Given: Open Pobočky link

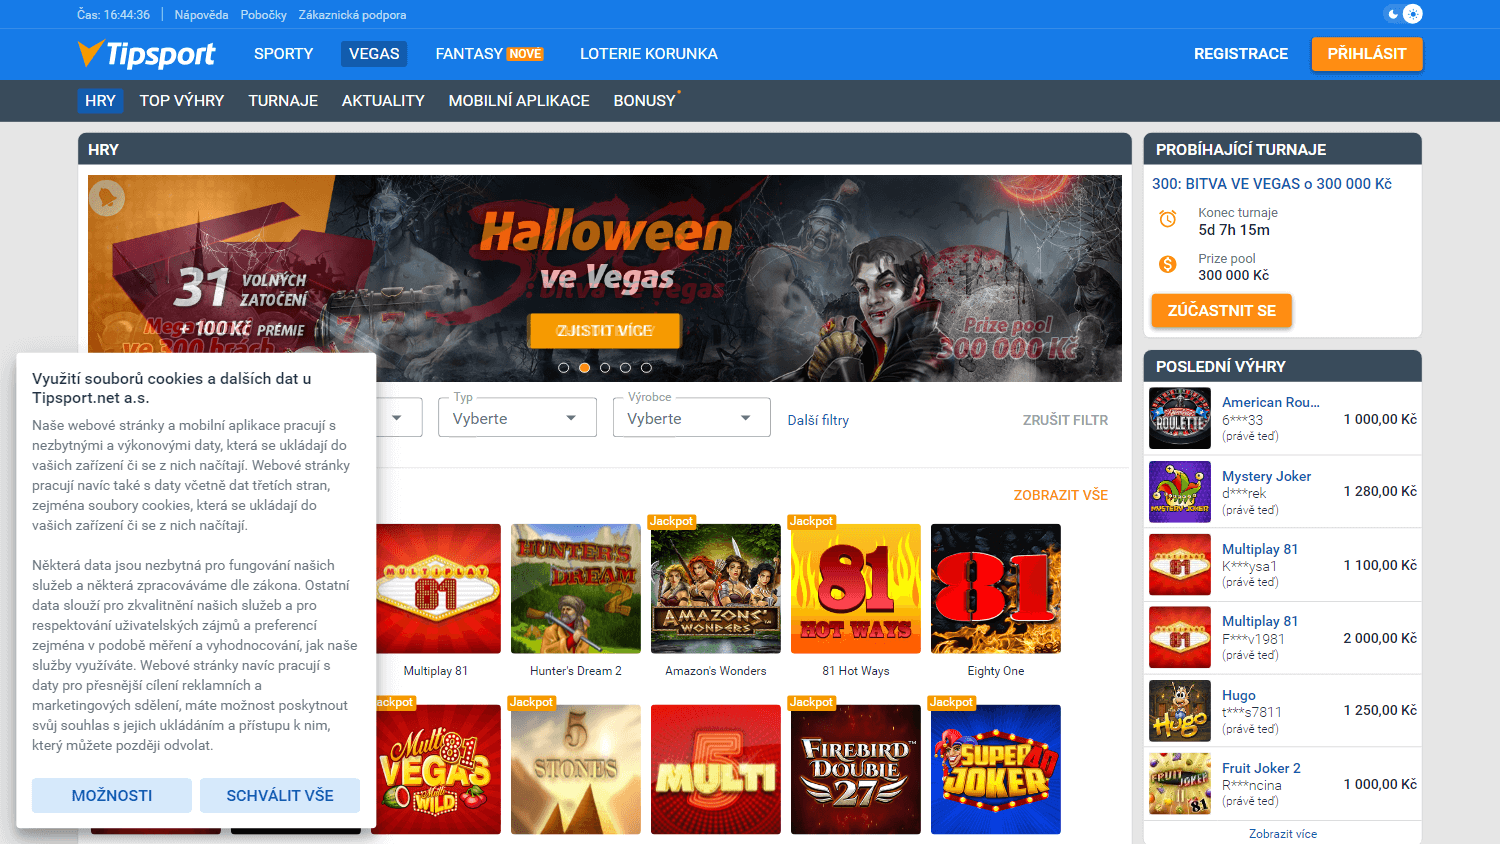Looking at the screenshot, I should click(x=263, y=15).
